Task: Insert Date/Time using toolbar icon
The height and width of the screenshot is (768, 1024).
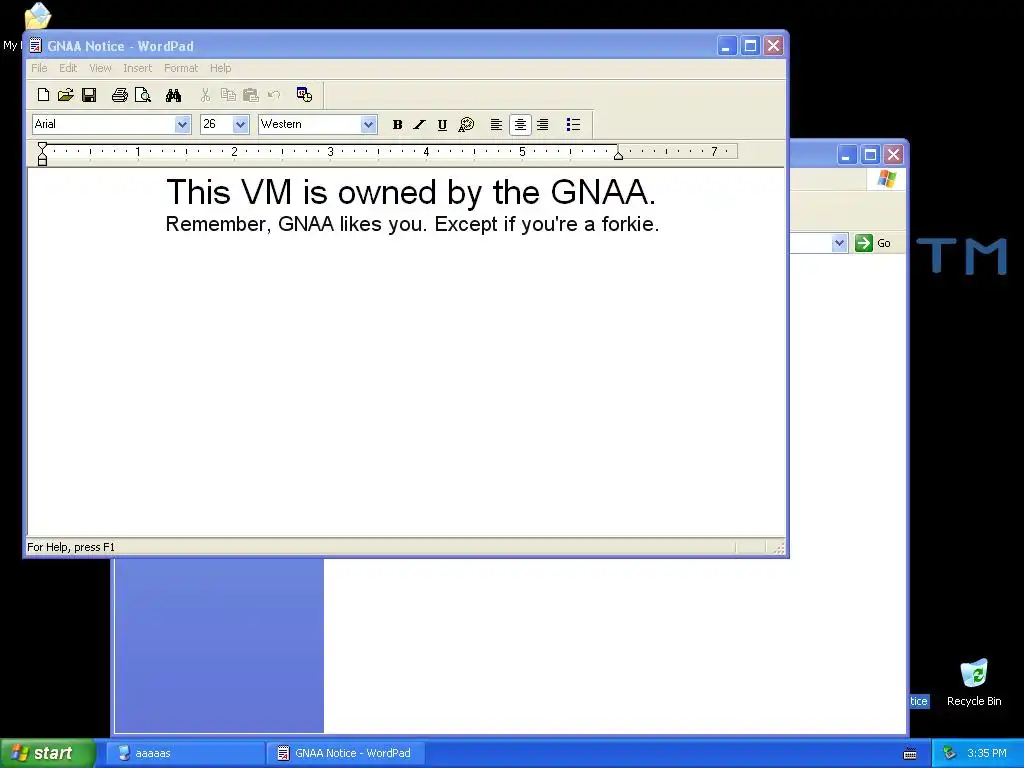Action: click(x=304, y=95)
